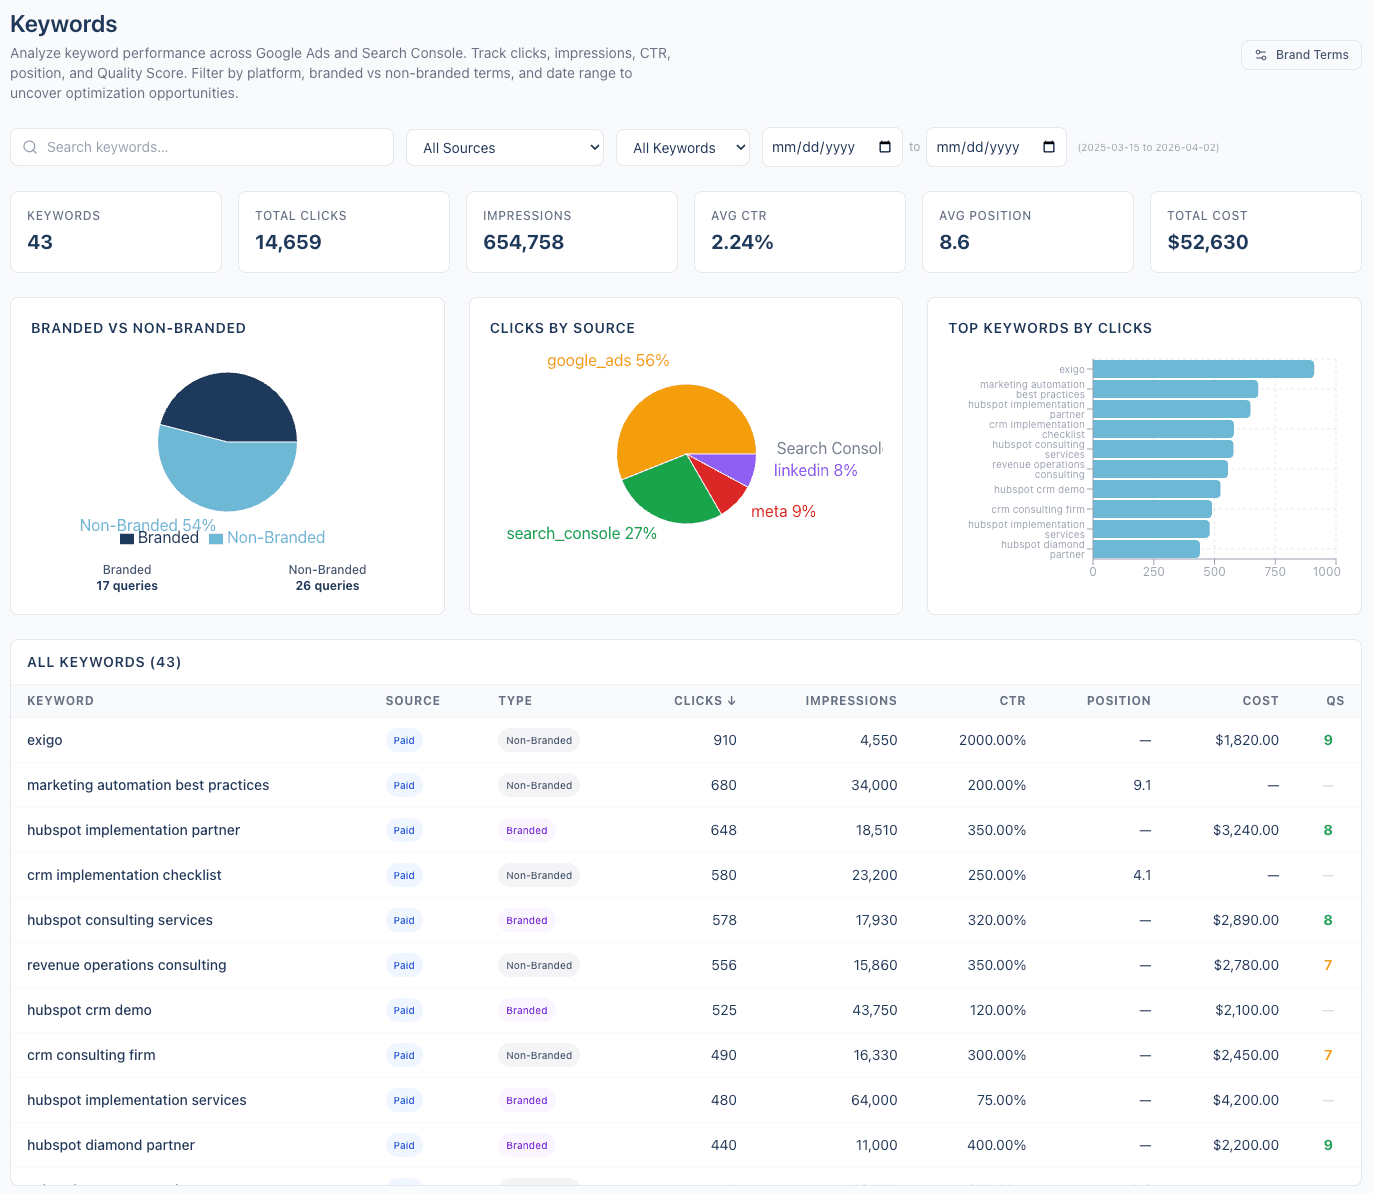Open the All Sources dropdown
1374x1193 pixels.
pyautogui.click(x=504, y=147)
